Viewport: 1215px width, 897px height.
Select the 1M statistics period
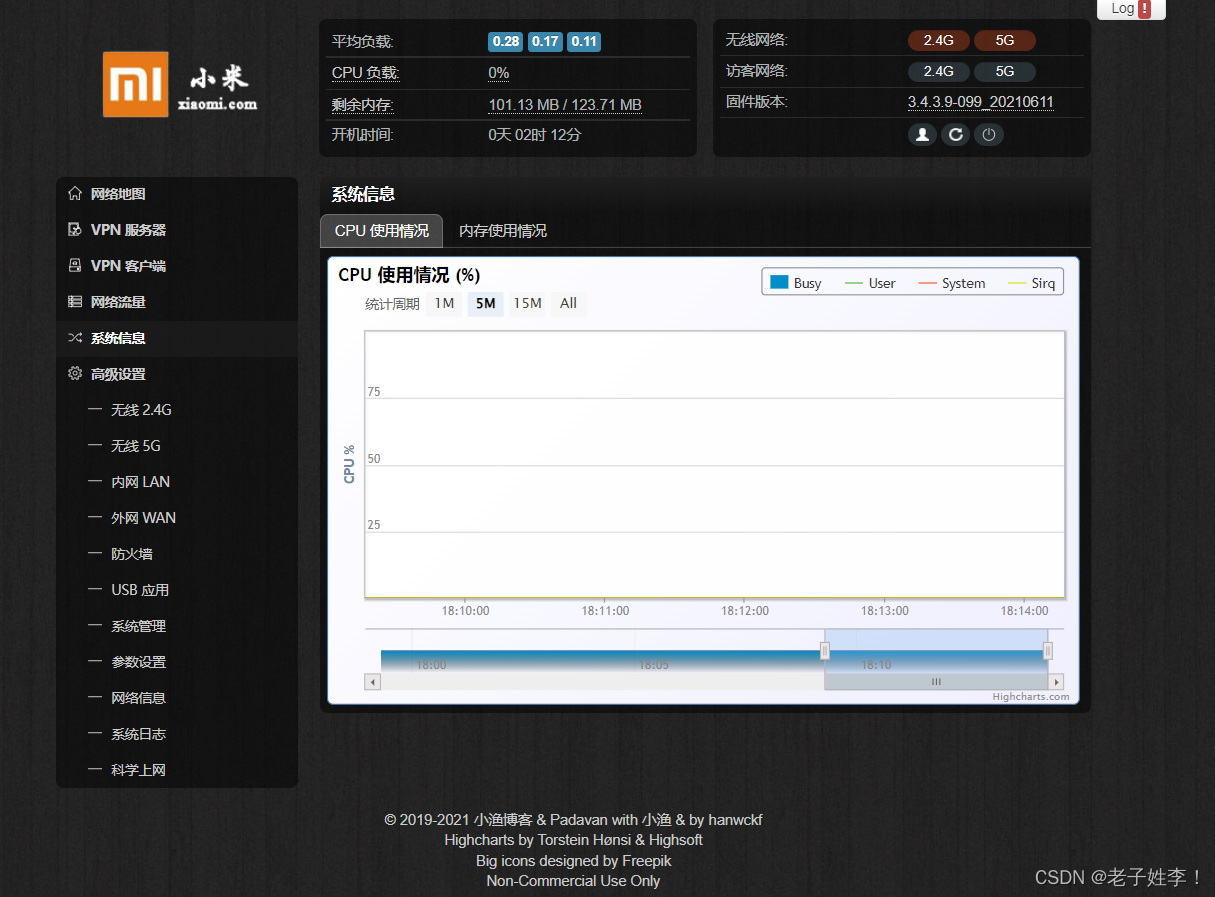(444, 303)
